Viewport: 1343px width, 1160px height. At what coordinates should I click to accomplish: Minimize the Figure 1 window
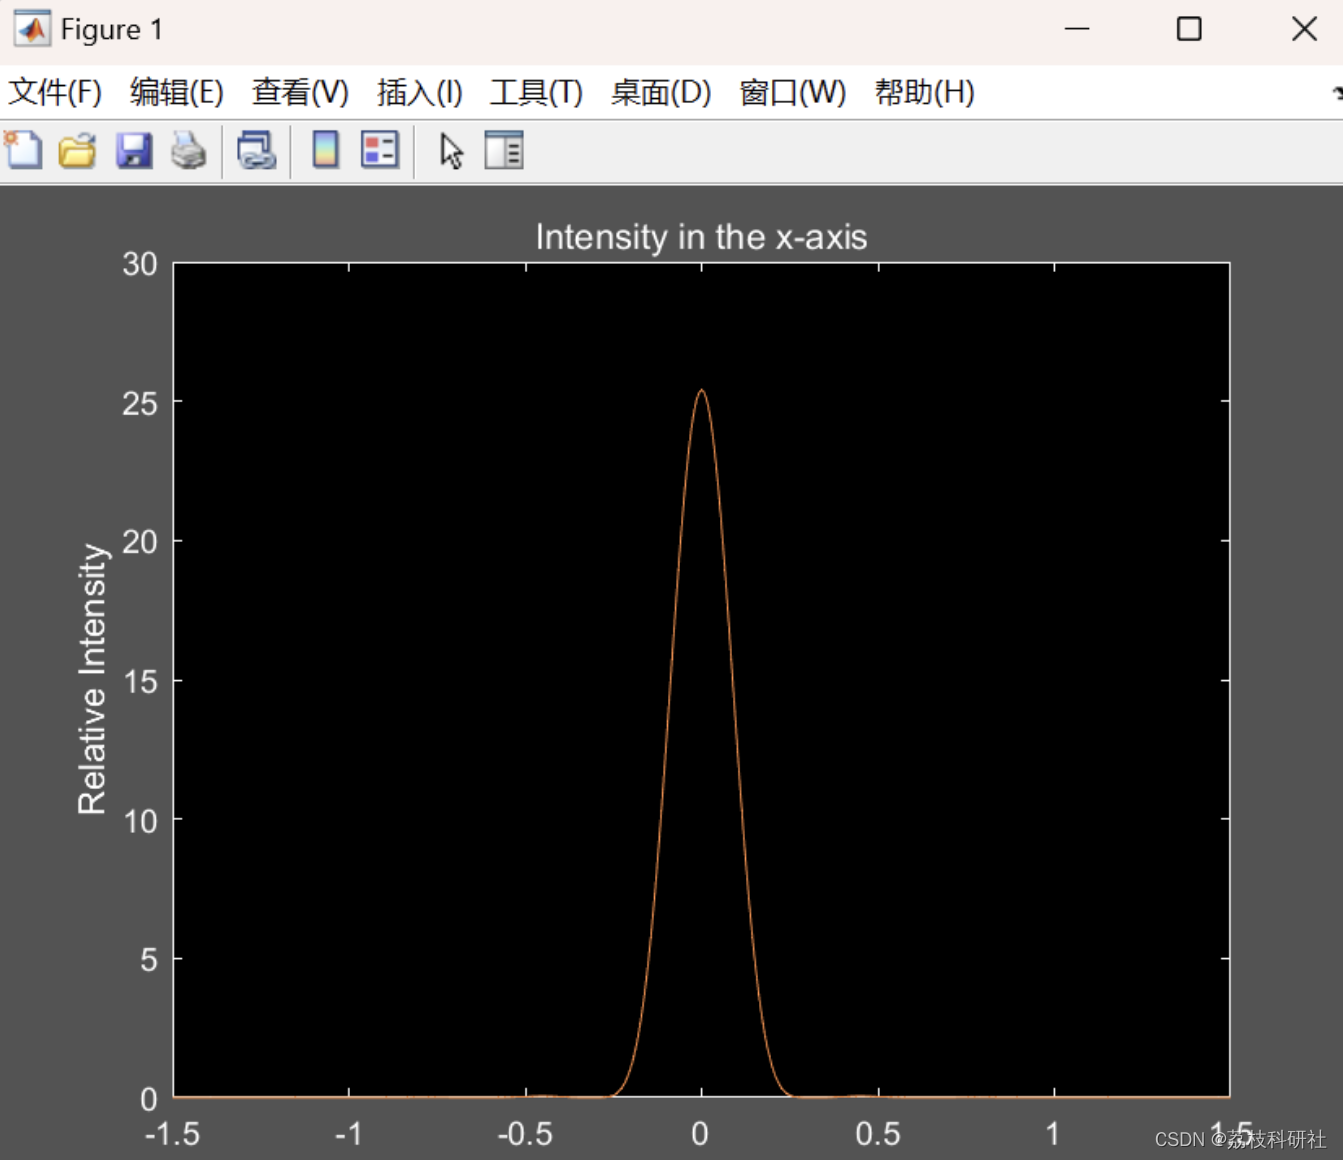coord(1077,29)
